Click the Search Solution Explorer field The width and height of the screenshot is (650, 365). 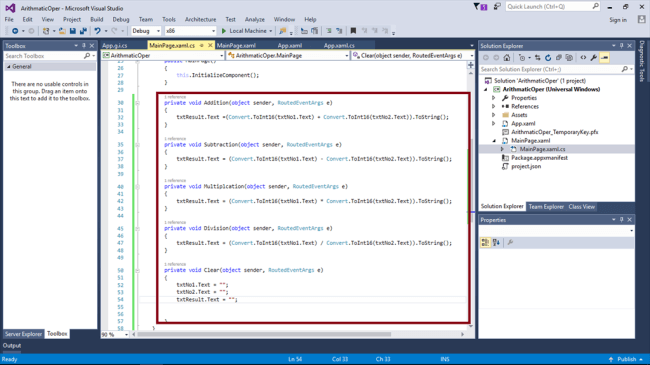click(557, 69)
